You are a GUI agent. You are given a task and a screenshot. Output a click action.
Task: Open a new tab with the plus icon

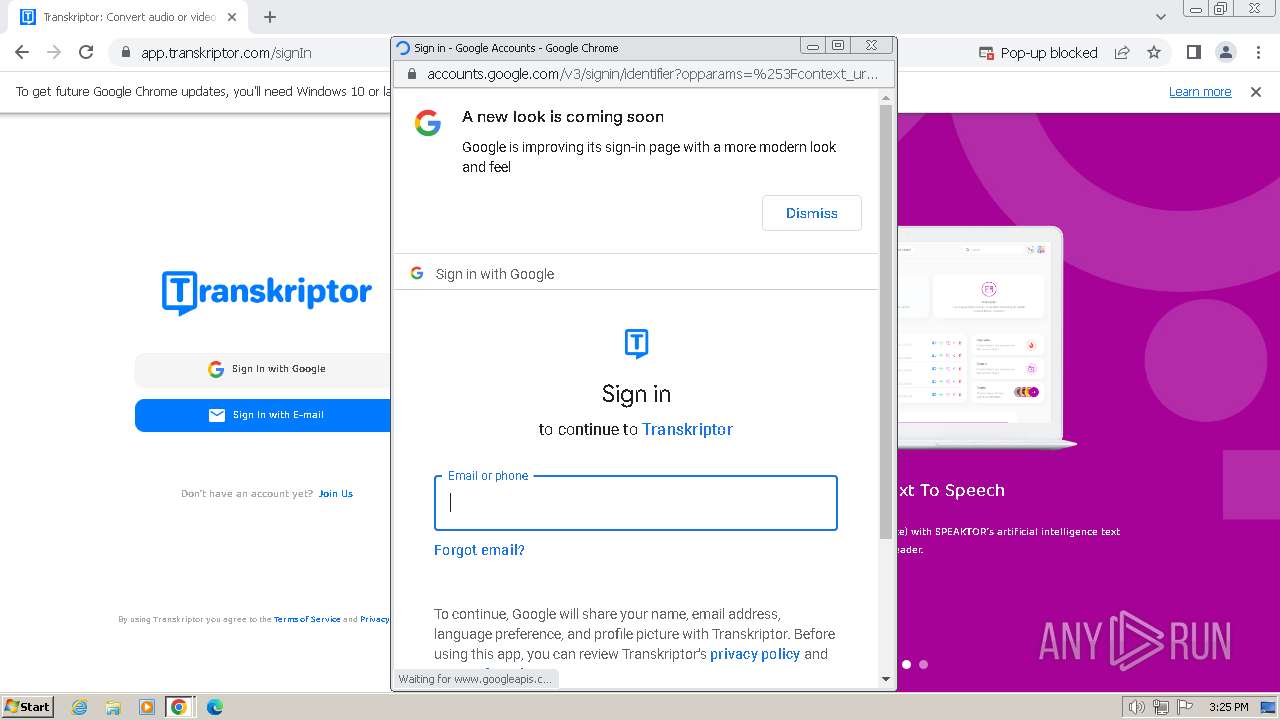[270, 17]
